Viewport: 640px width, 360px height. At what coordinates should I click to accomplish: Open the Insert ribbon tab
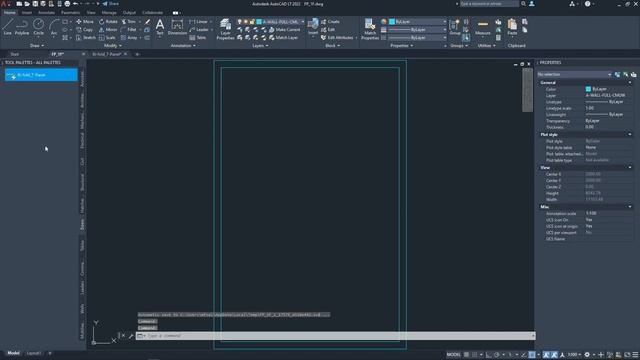27,13
